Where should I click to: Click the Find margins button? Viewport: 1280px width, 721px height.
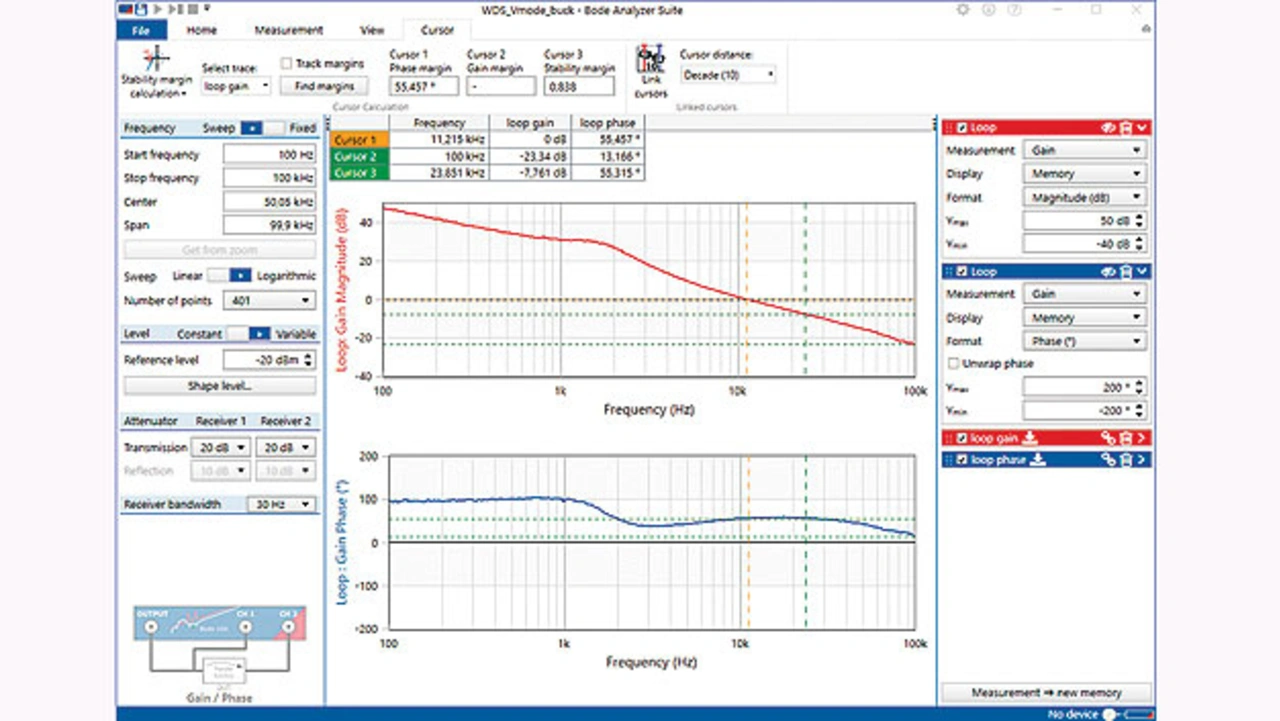point(325,87)
